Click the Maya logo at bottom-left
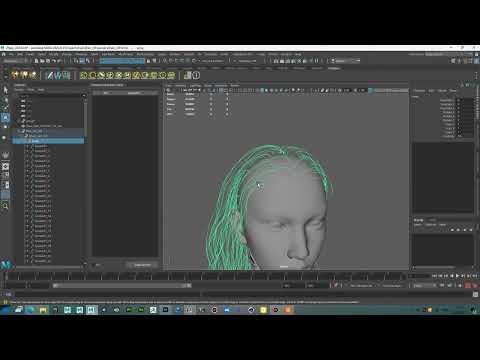The width and height of the screenshot is (480, 360). [x=6, y=265]
